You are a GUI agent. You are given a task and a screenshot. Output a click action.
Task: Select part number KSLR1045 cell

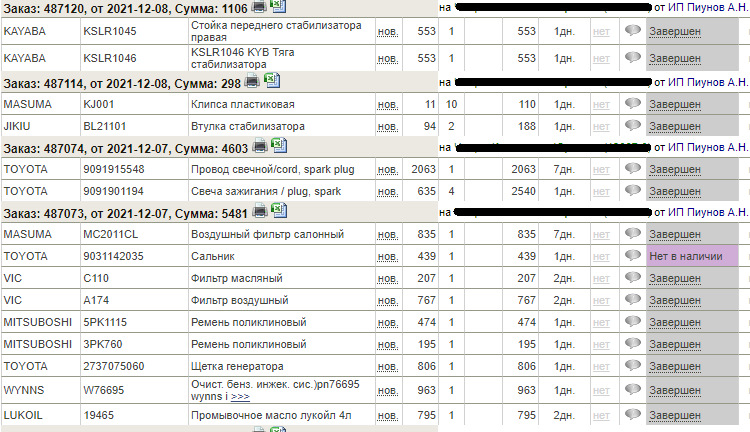tap(134, 31)
